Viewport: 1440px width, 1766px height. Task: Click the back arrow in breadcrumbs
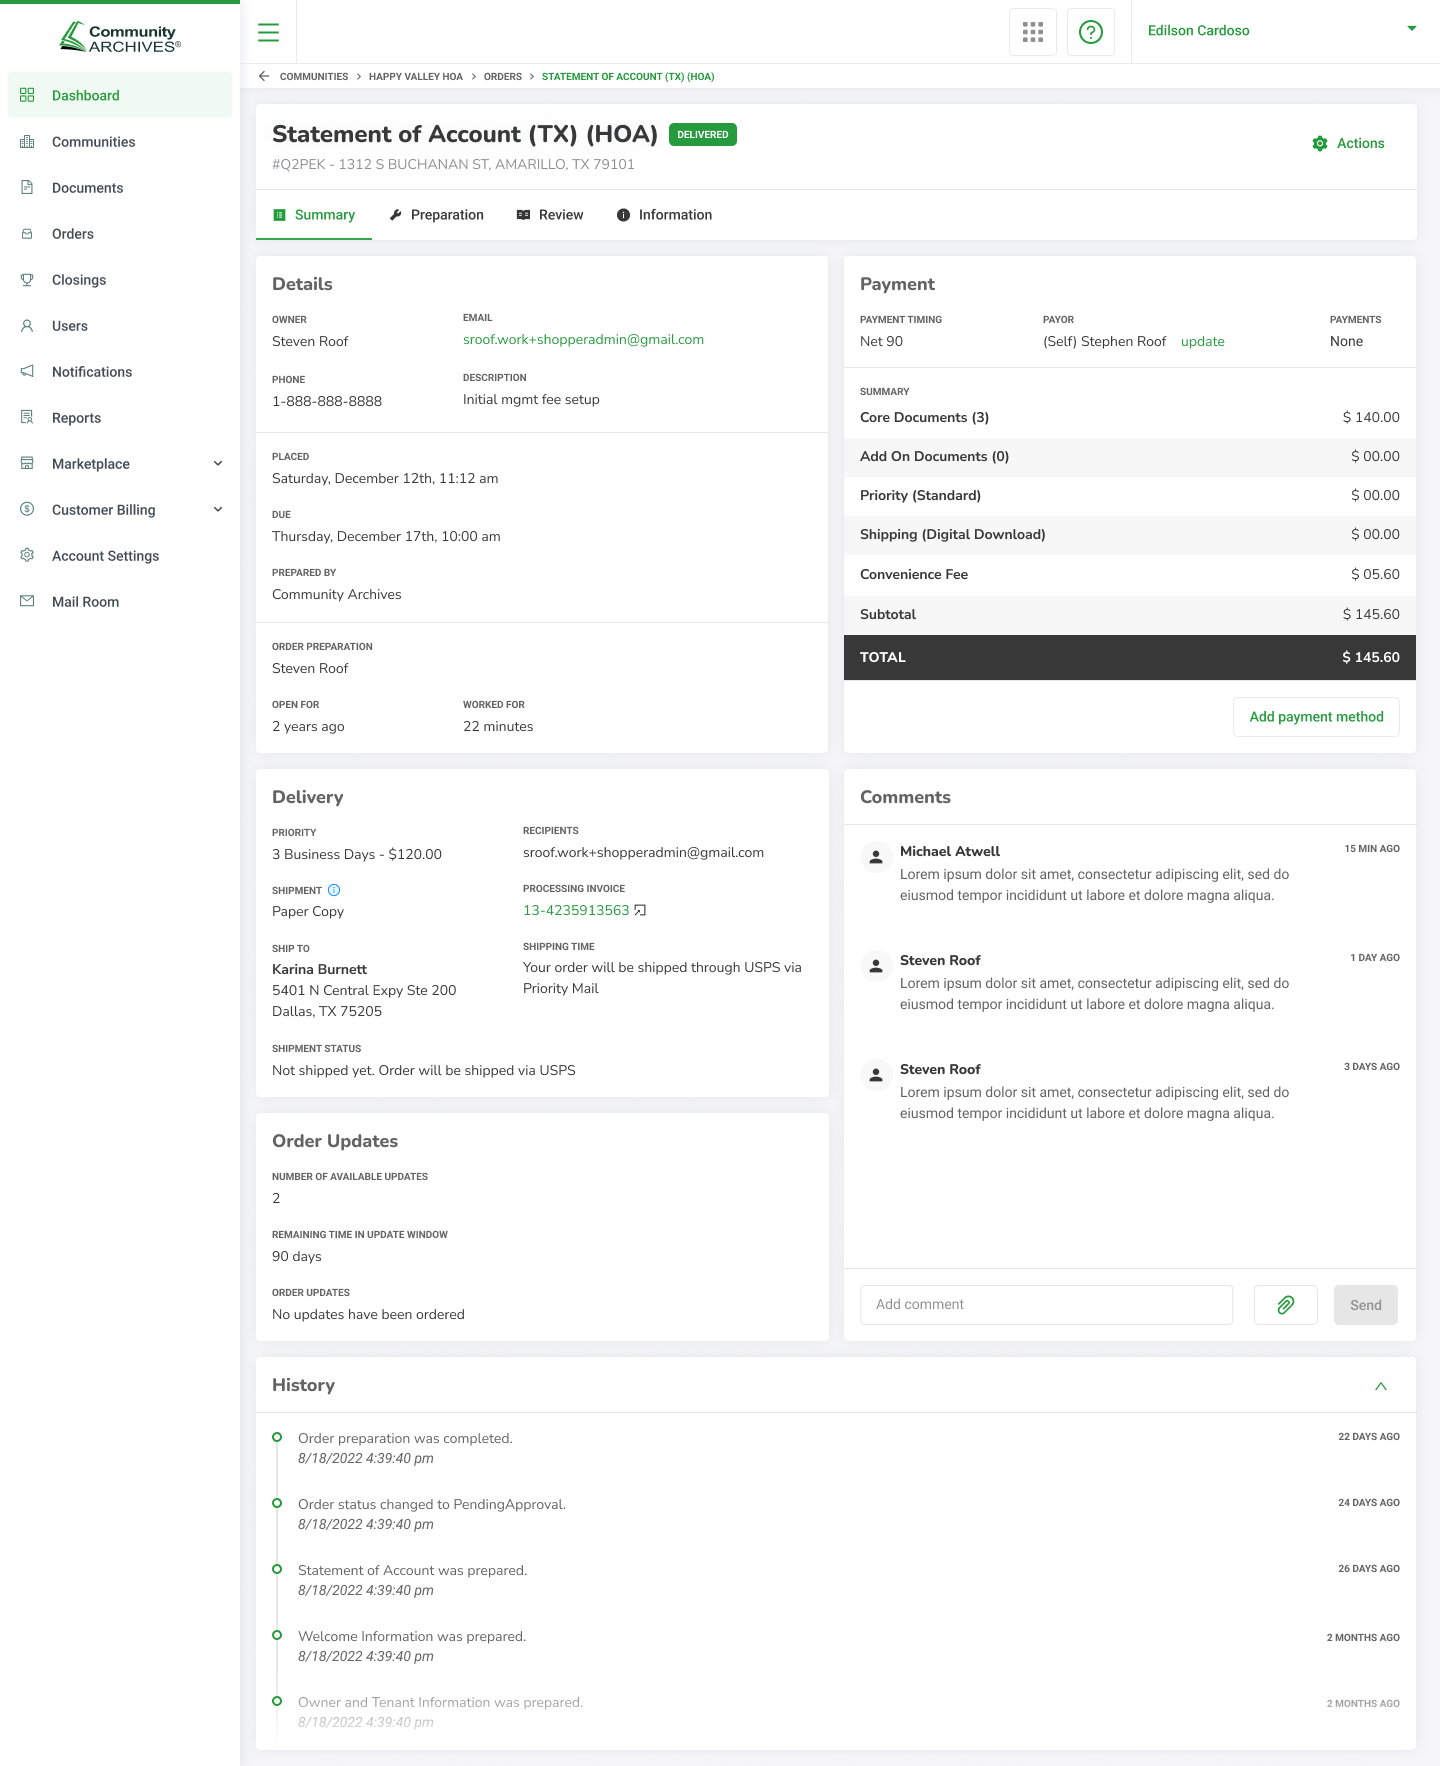264,76
